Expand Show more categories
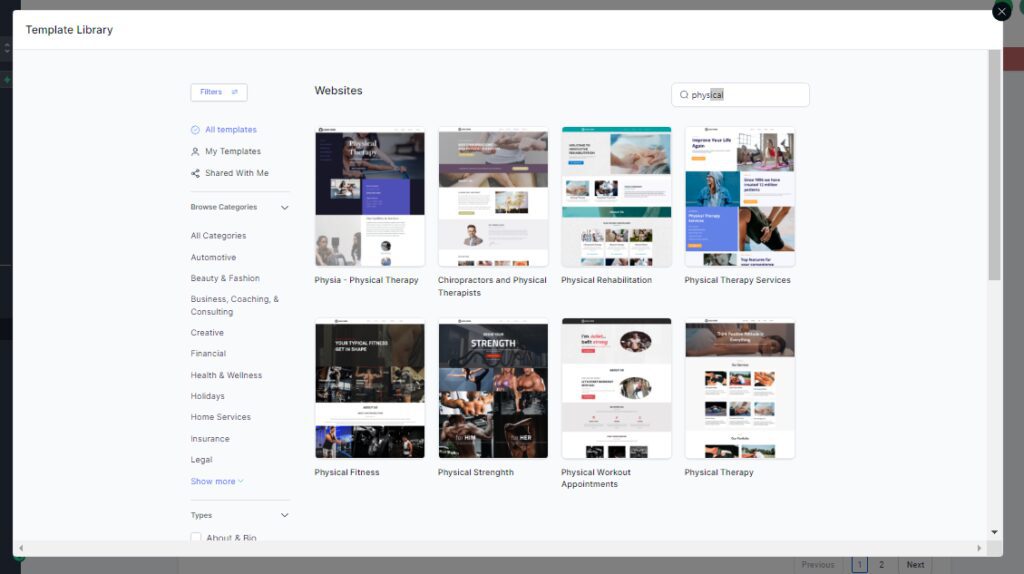This screenshot has width=1024, height=574. tap(217, 482)
